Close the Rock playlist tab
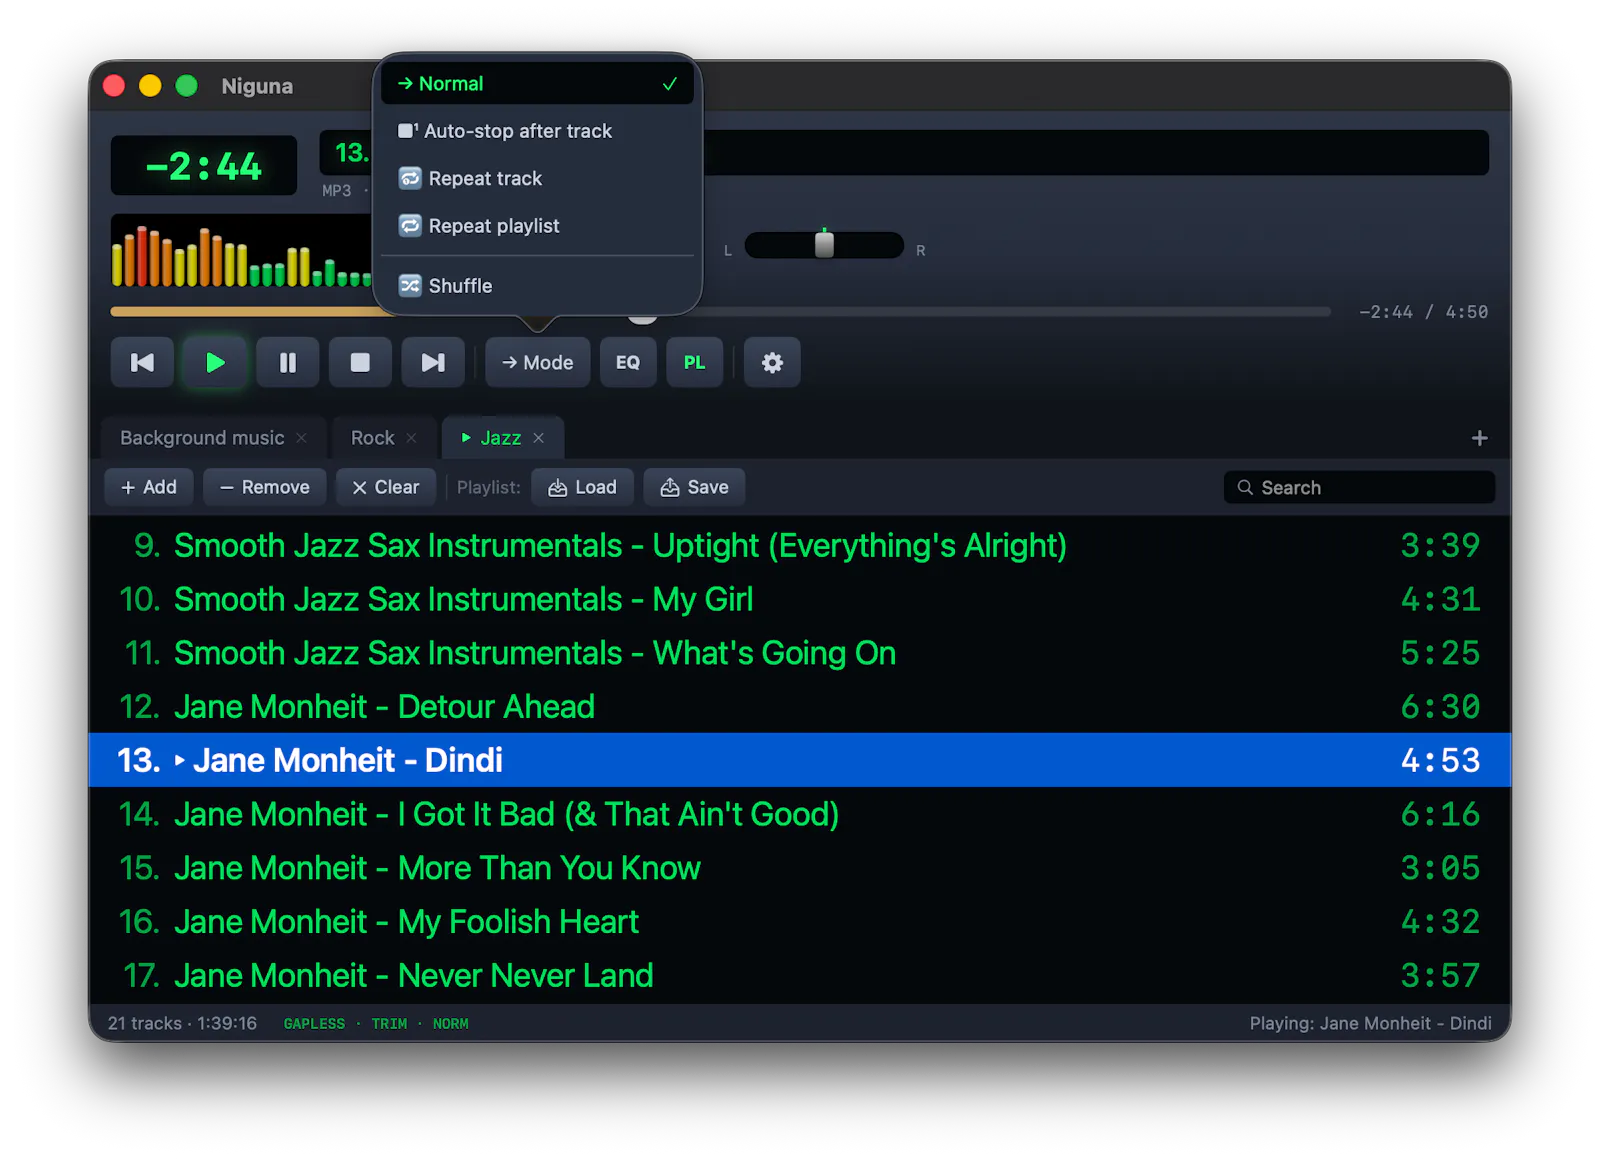The width and height of the screenshot is (1600, 1159). [x=411, y=438]
